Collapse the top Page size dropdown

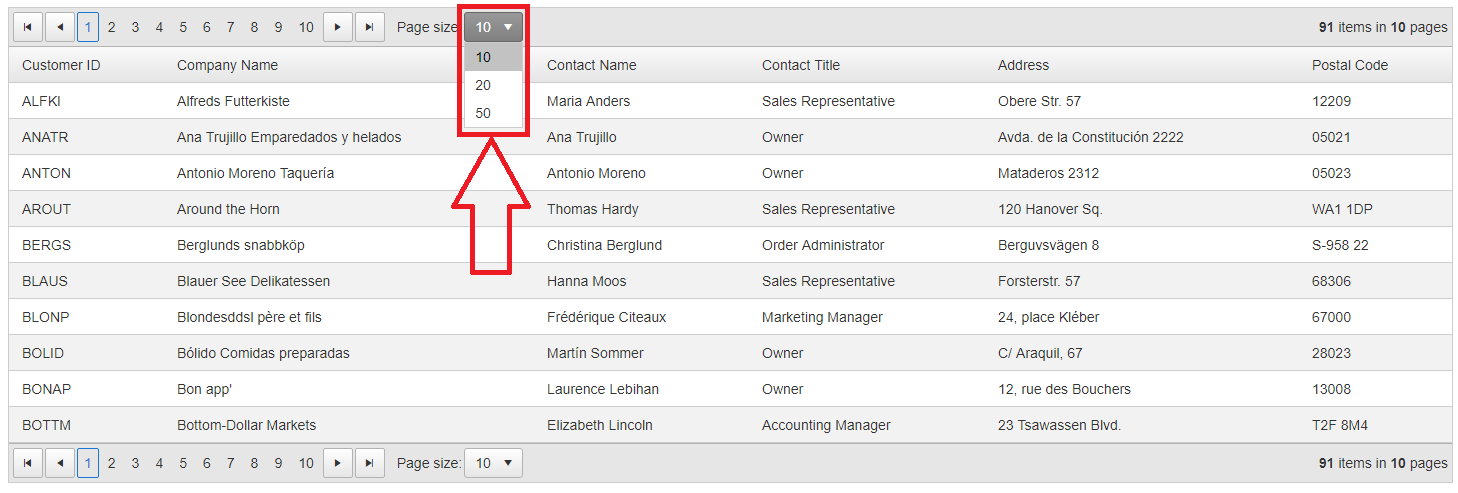(494, 27)
